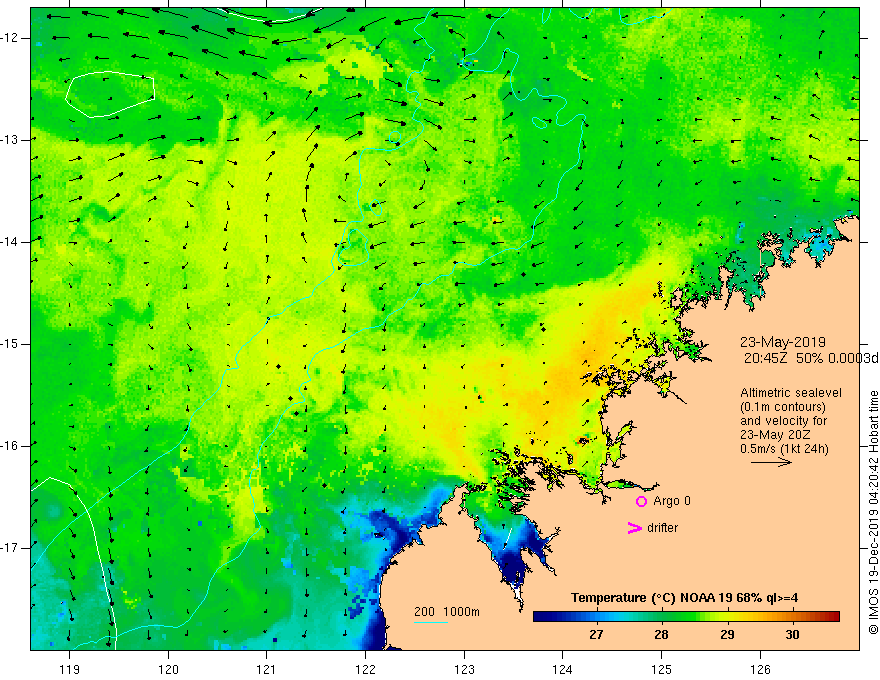The height and width of the screenshot is (680, 880).
Task: Click the 'Argo 0' legend label
Action: 672,501
